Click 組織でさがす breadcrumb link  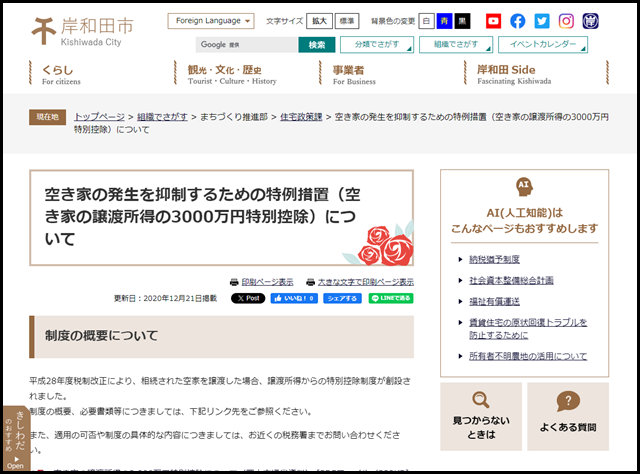162,117
